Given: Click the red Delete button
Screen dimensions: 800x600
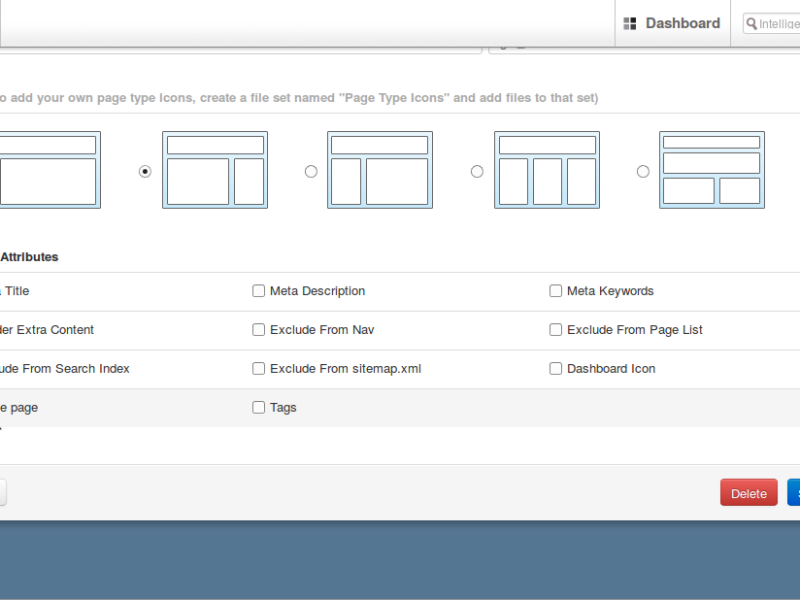Looking at the screenshot, I should (x=748, y=492).
